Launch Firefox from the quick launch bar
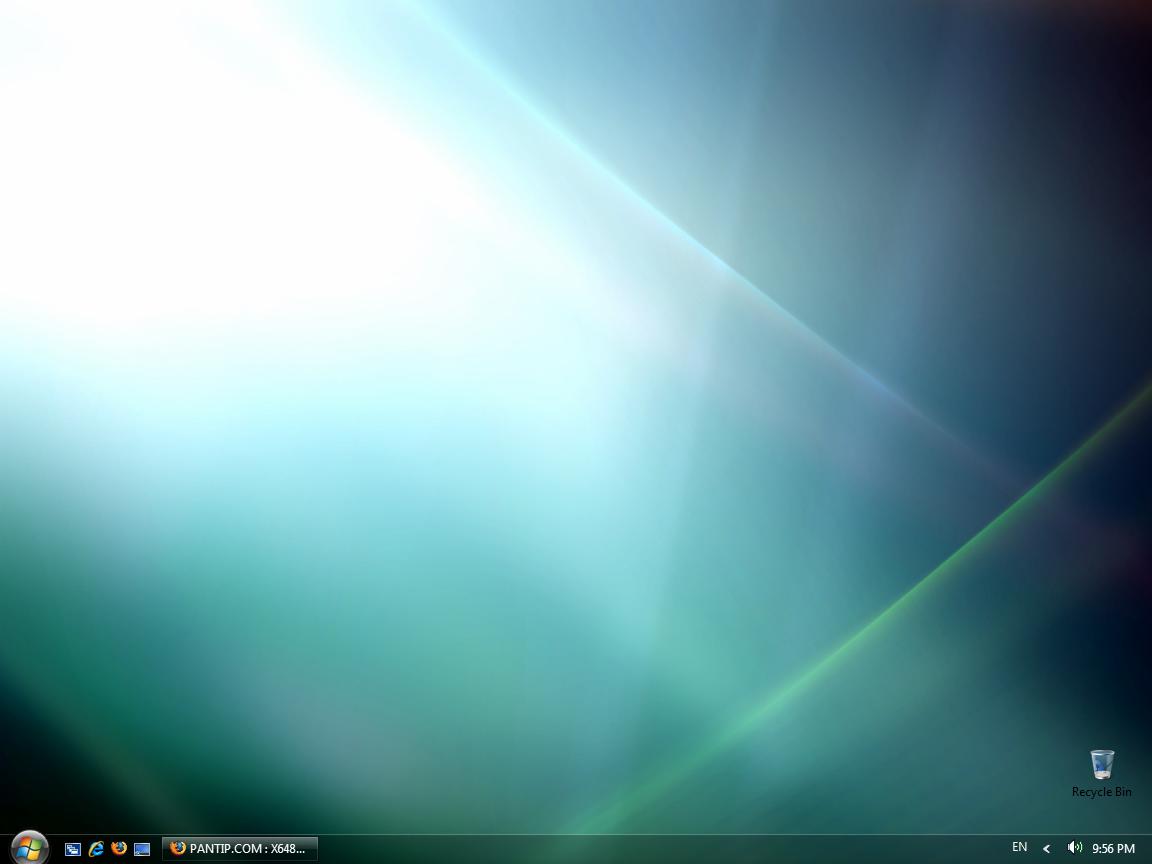This screenshot has width=1152, height=864. (x=119, y=848)
